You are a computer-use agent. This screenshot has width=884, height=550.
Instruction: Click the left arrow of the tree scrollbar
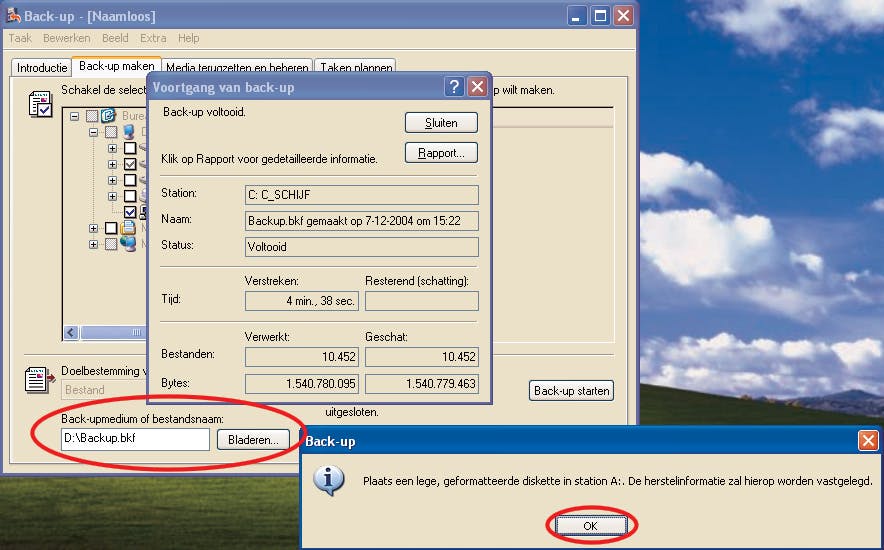click(x=70, y=332)
